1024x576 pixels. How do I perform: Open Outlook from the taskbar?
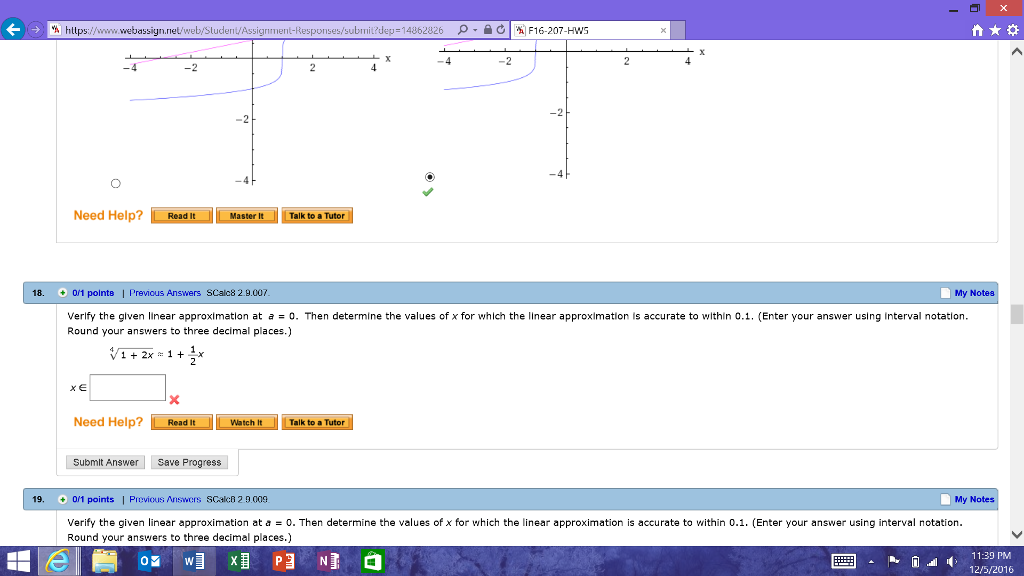[147, 562]
